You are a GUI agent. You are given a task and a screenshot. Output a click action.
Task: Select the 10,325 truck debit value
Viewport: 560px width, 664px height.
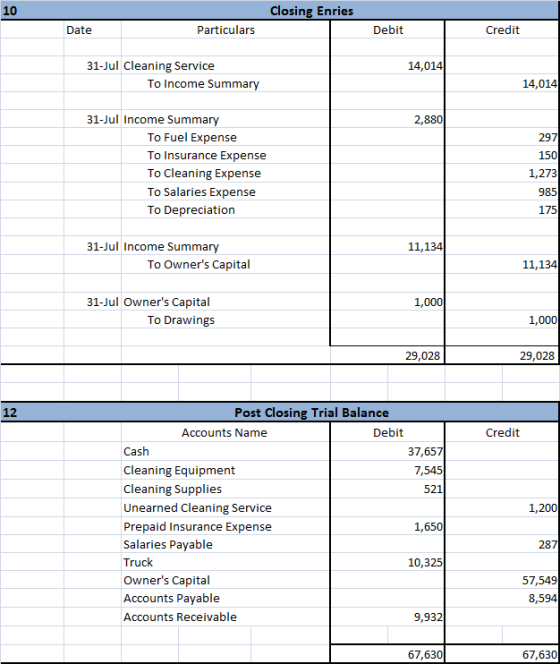(425, 562)
